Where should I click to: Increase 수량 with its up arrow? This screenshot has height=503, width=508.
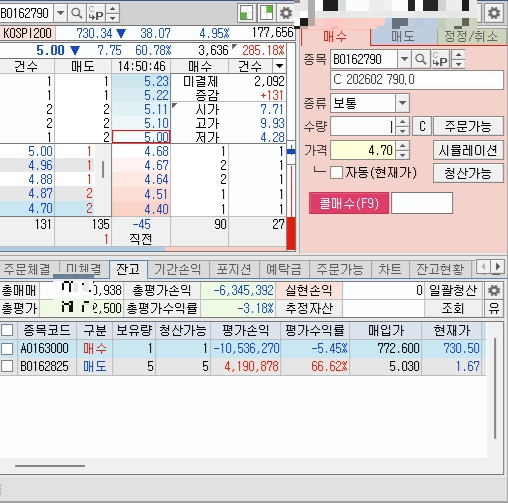pos(403,122)
